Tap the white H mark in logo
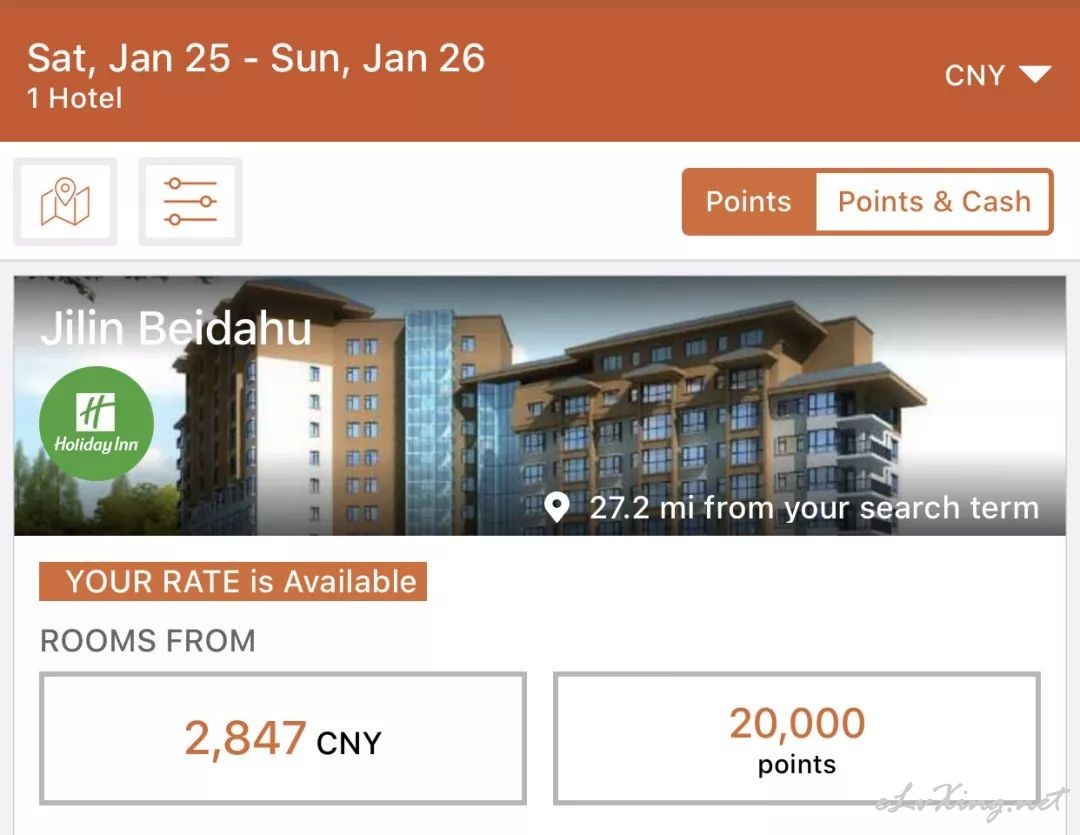Image resolution: width=1080 pixels, height=835 pixels. pos(96,412)
